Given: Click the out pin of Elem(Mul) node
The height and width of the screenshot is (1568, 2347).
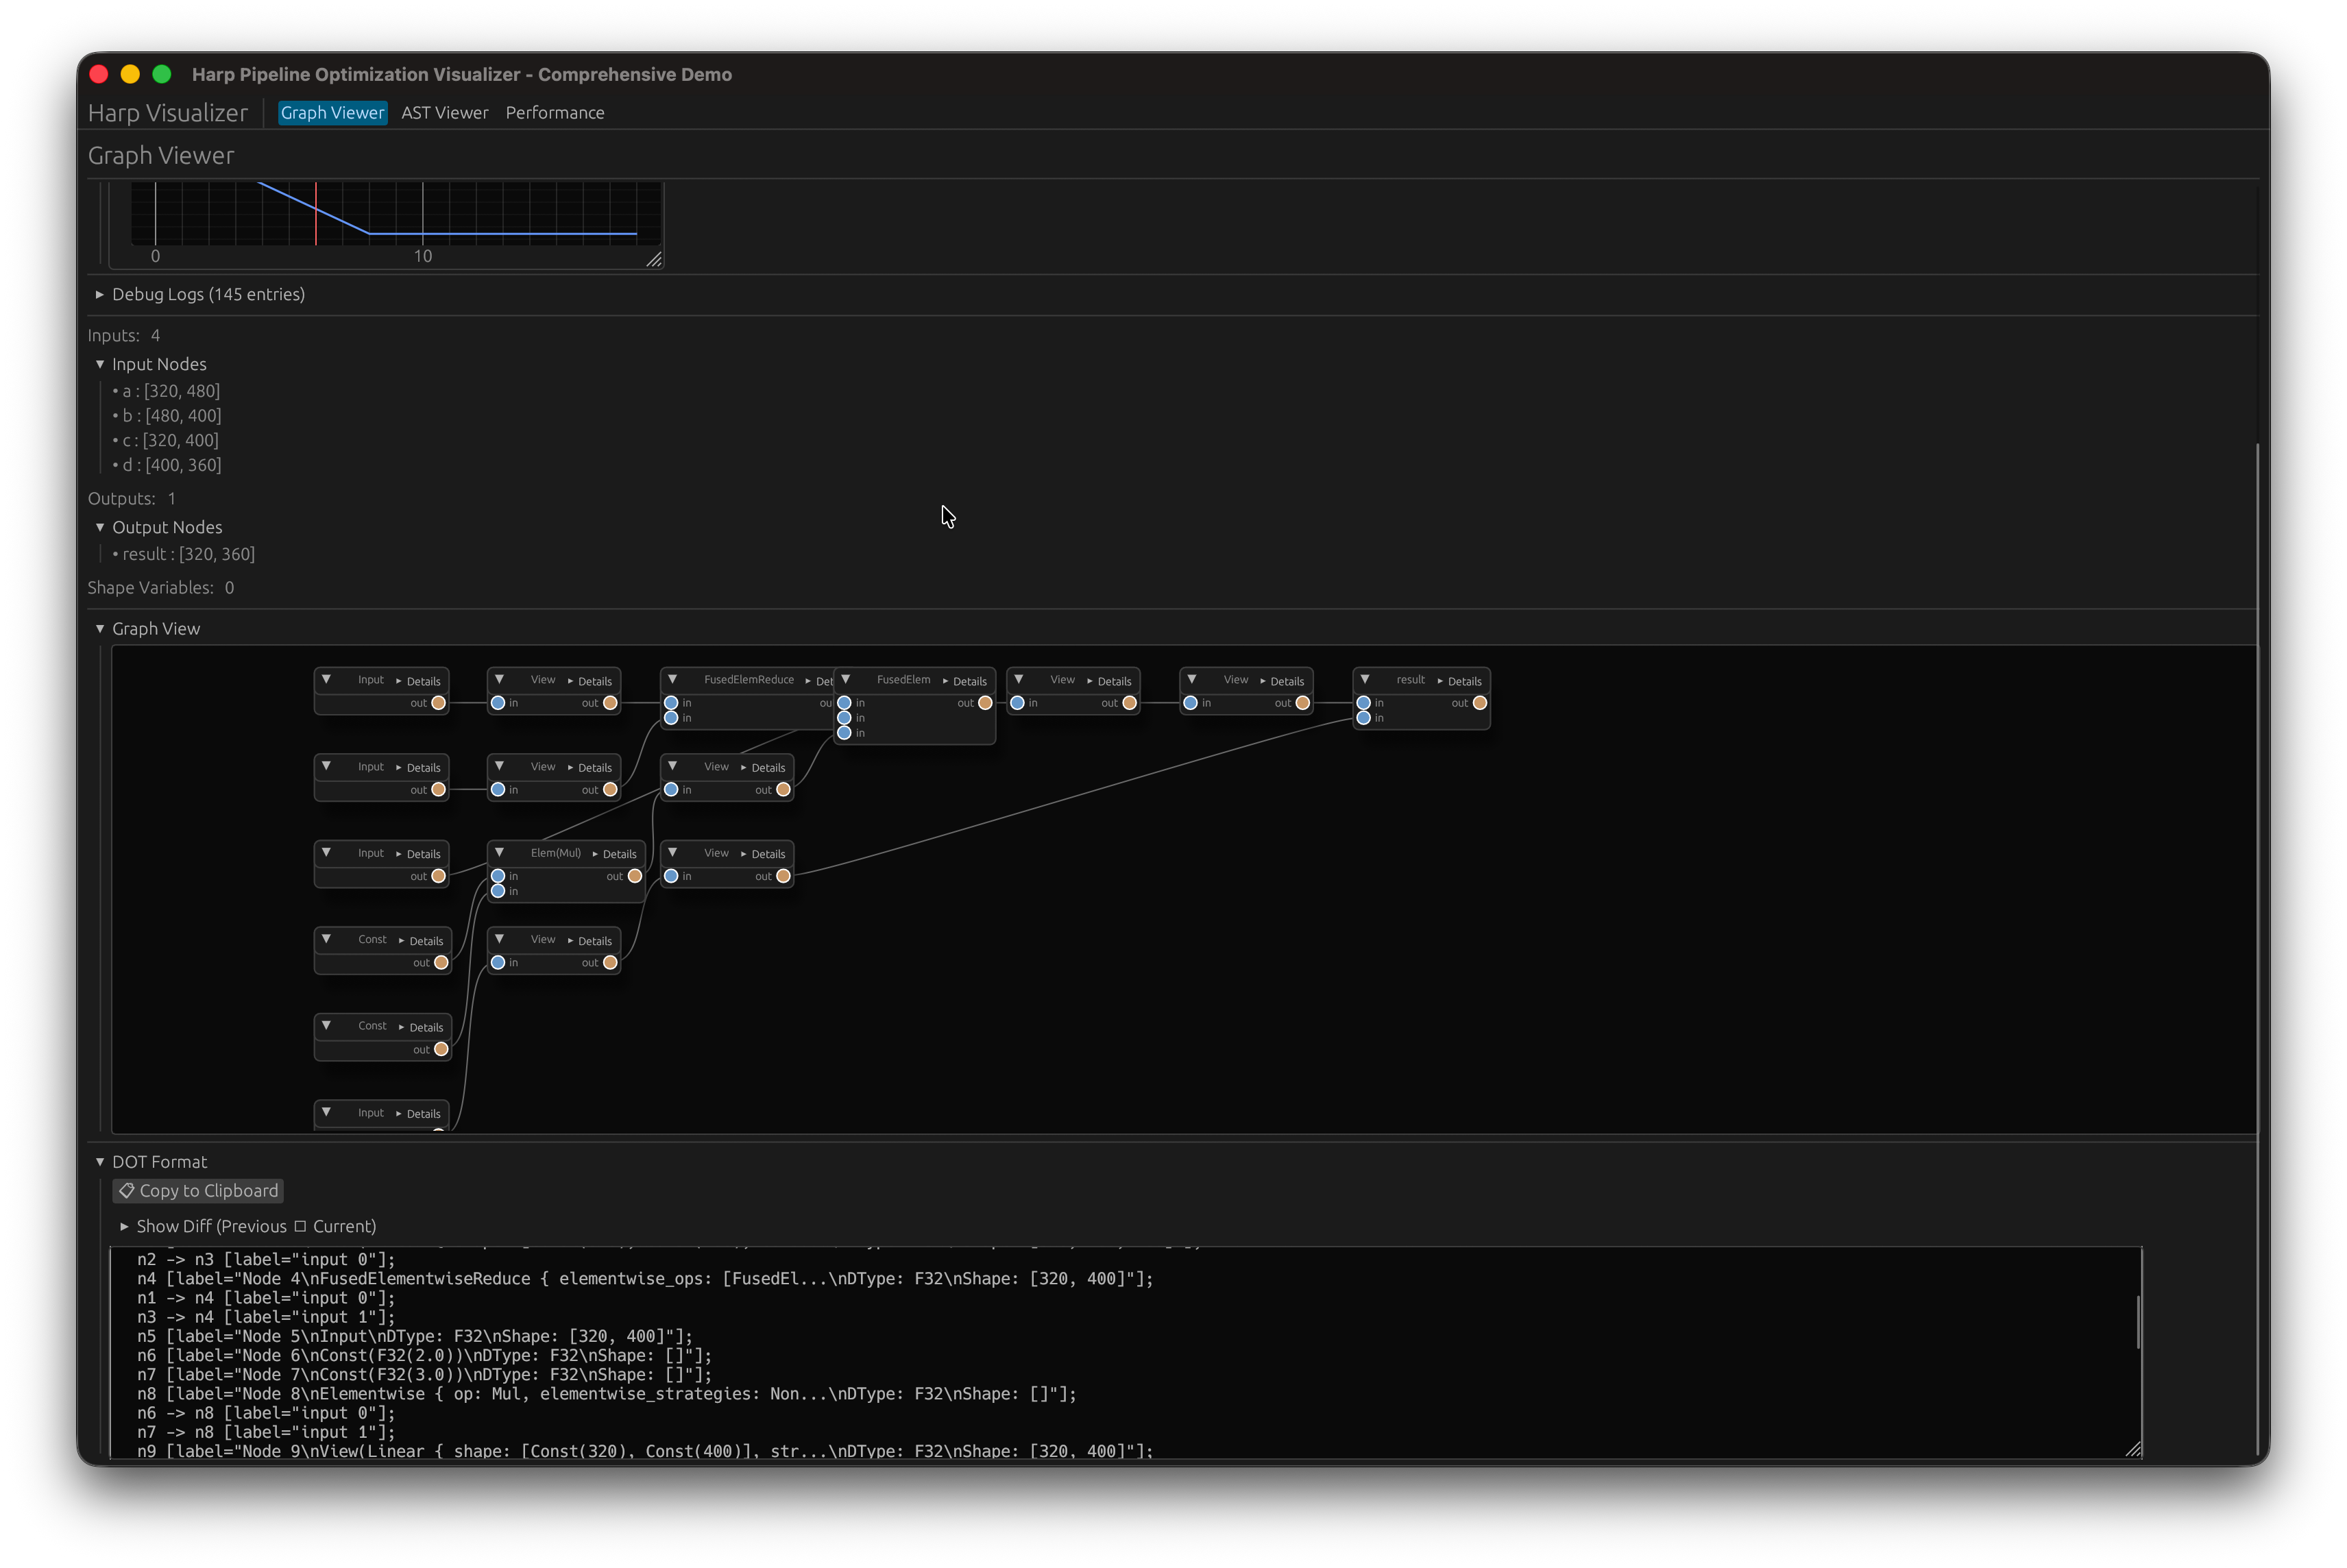Looking at the screenshot, I should [x=634, y=876].
